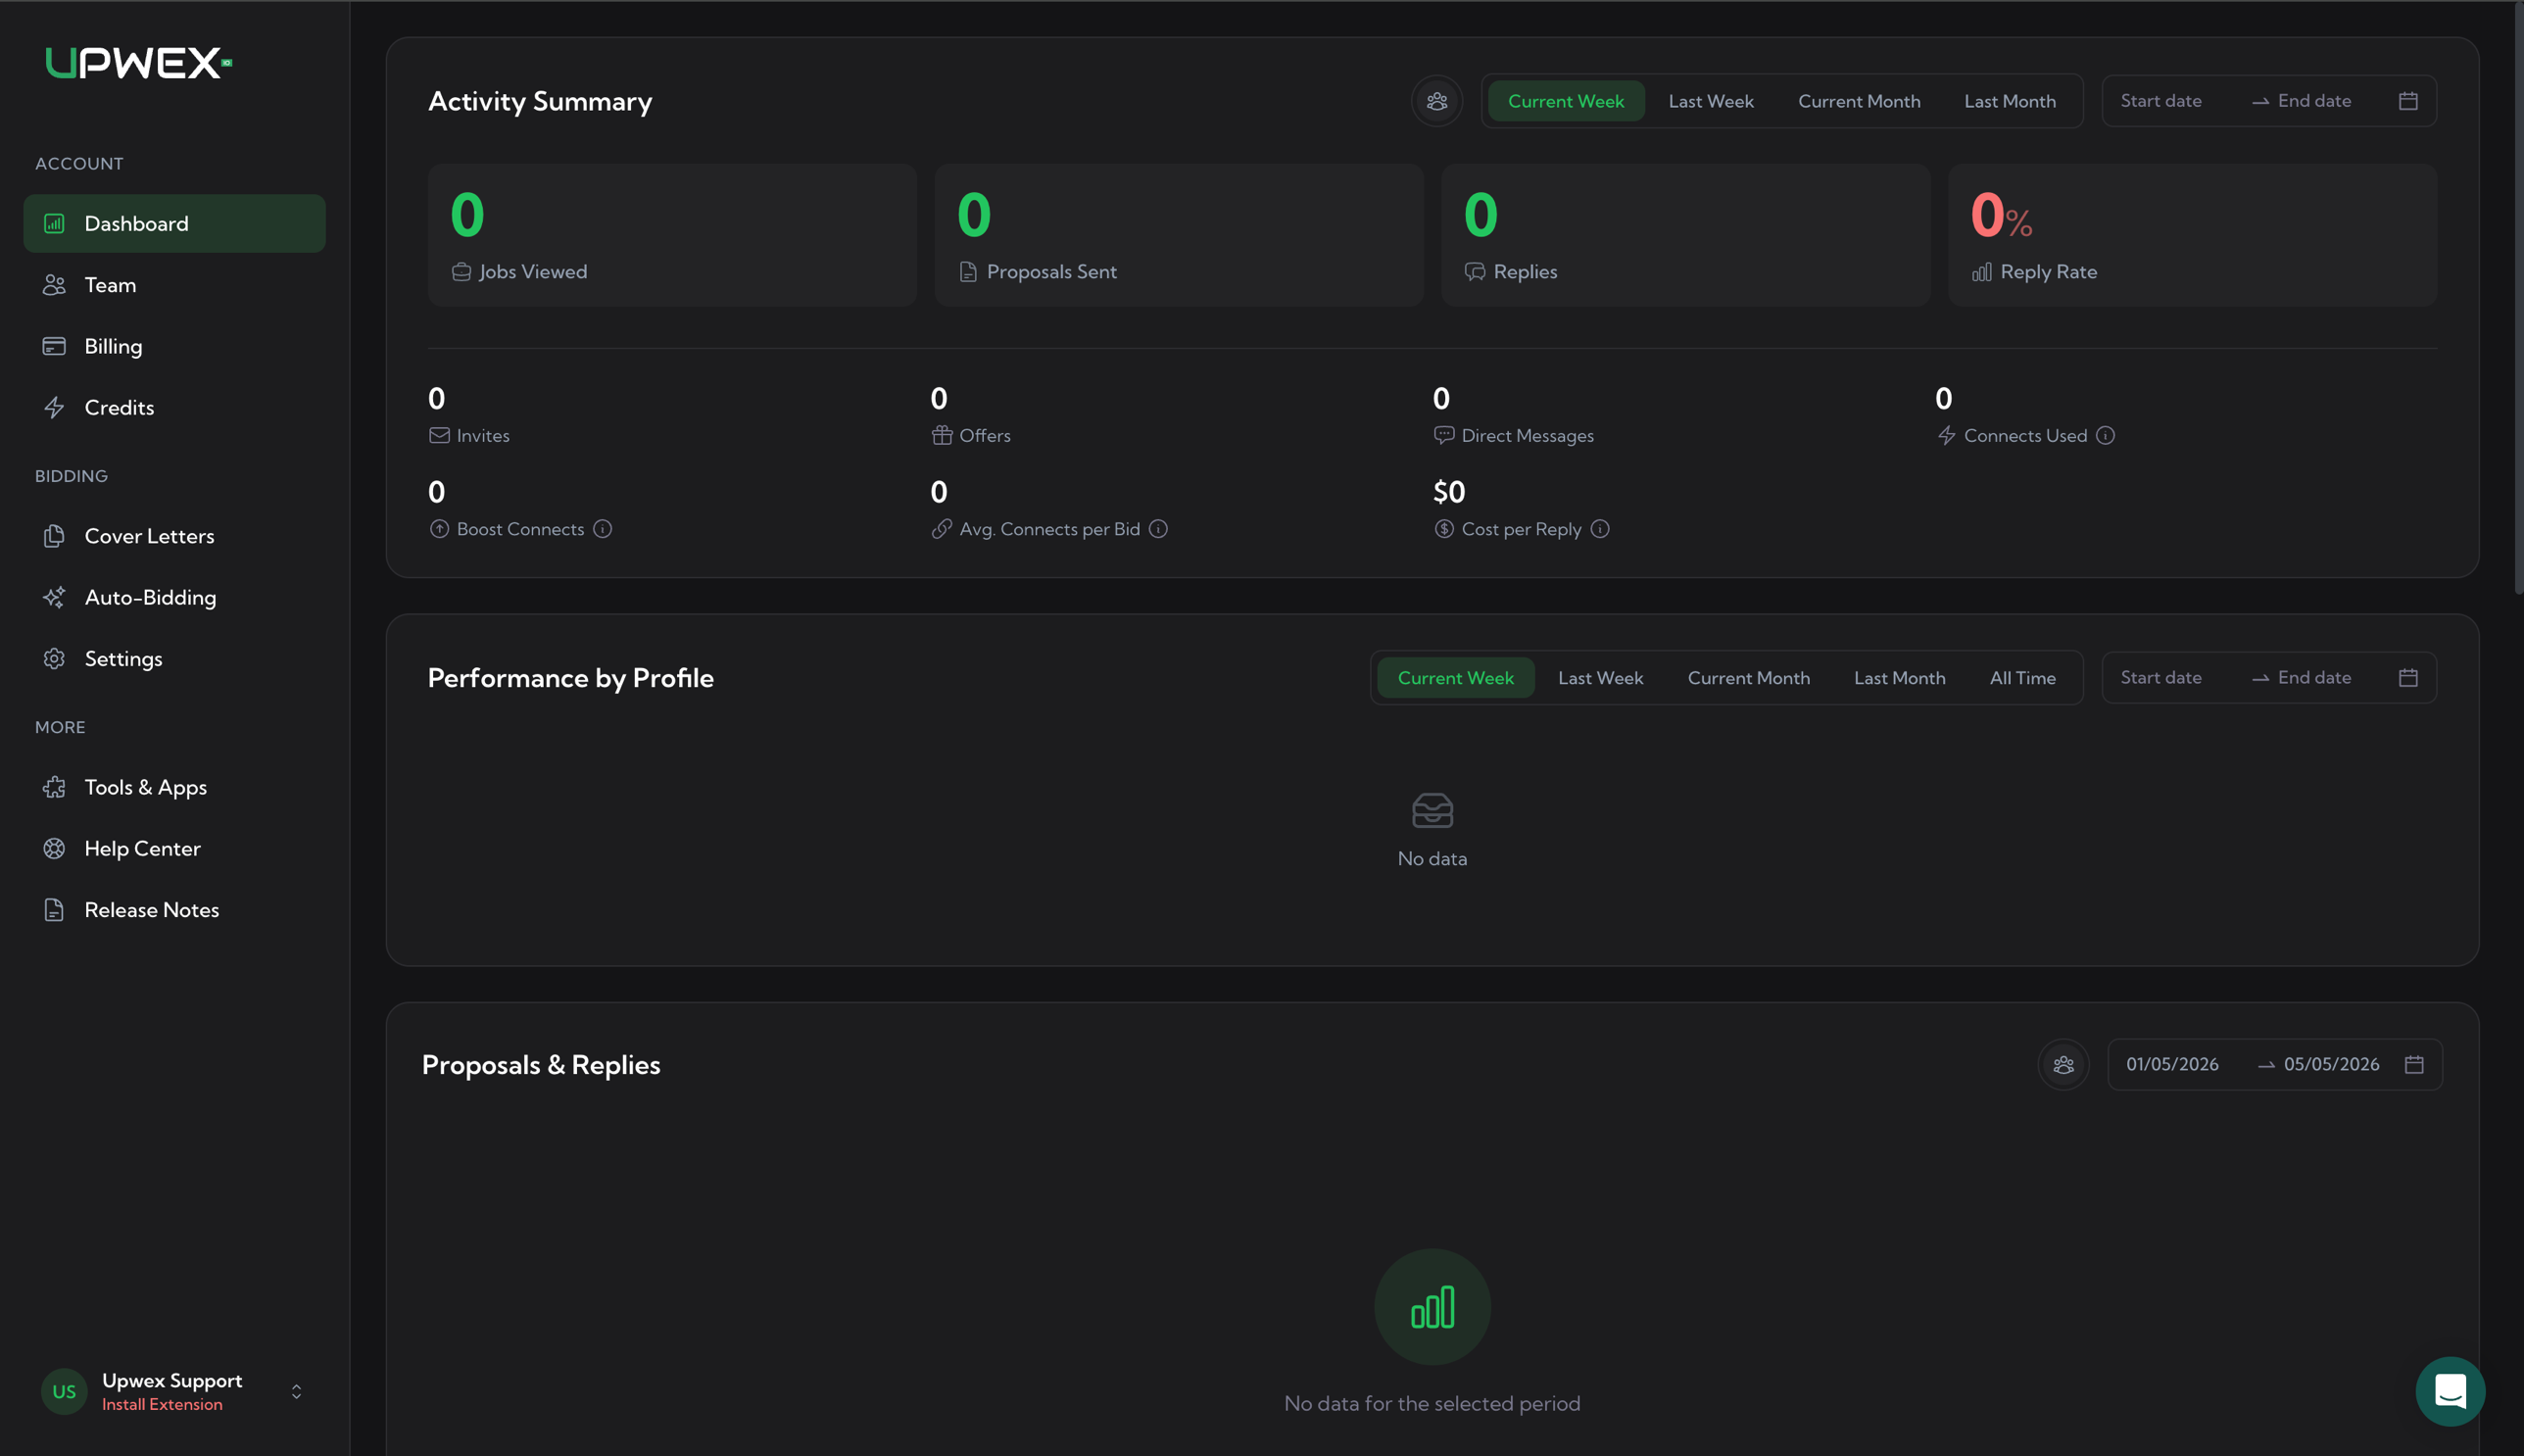
Task: Click the Team people icon
Action: [54, 285]
